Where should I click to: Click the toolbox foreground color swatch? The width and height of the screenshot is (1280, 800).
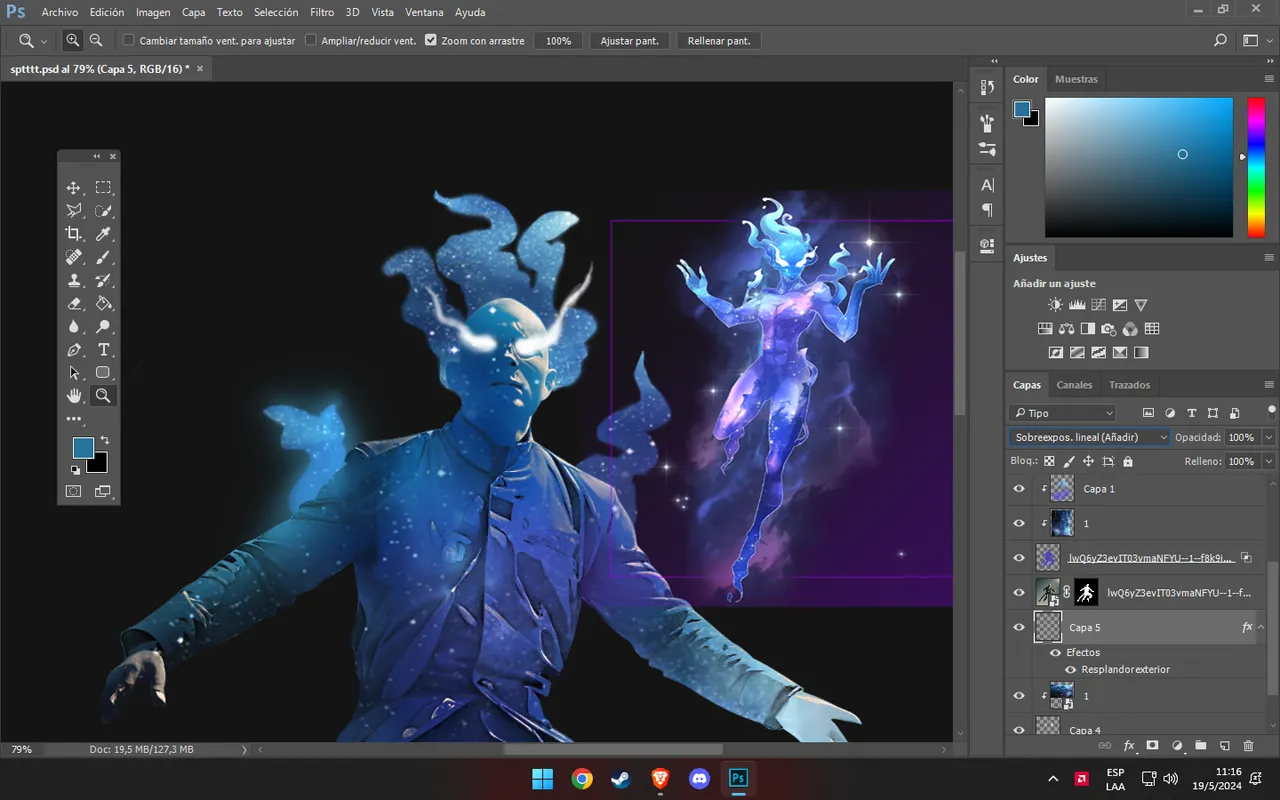coord(83,448)
